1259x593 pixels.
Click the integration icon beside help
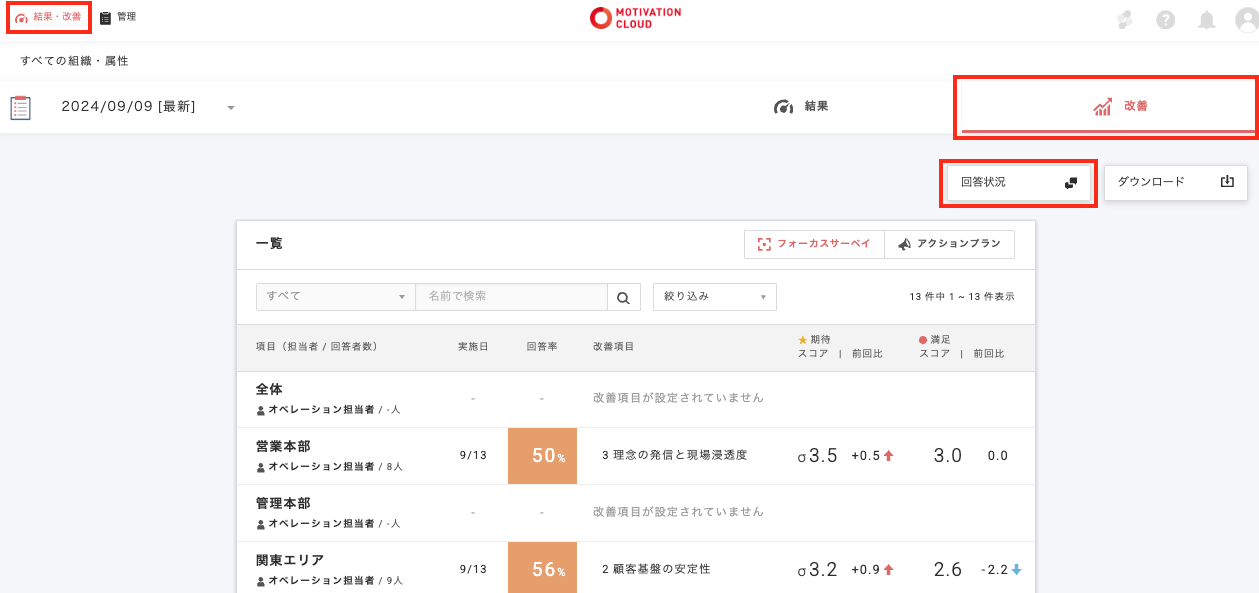(x=1125, y=20)
